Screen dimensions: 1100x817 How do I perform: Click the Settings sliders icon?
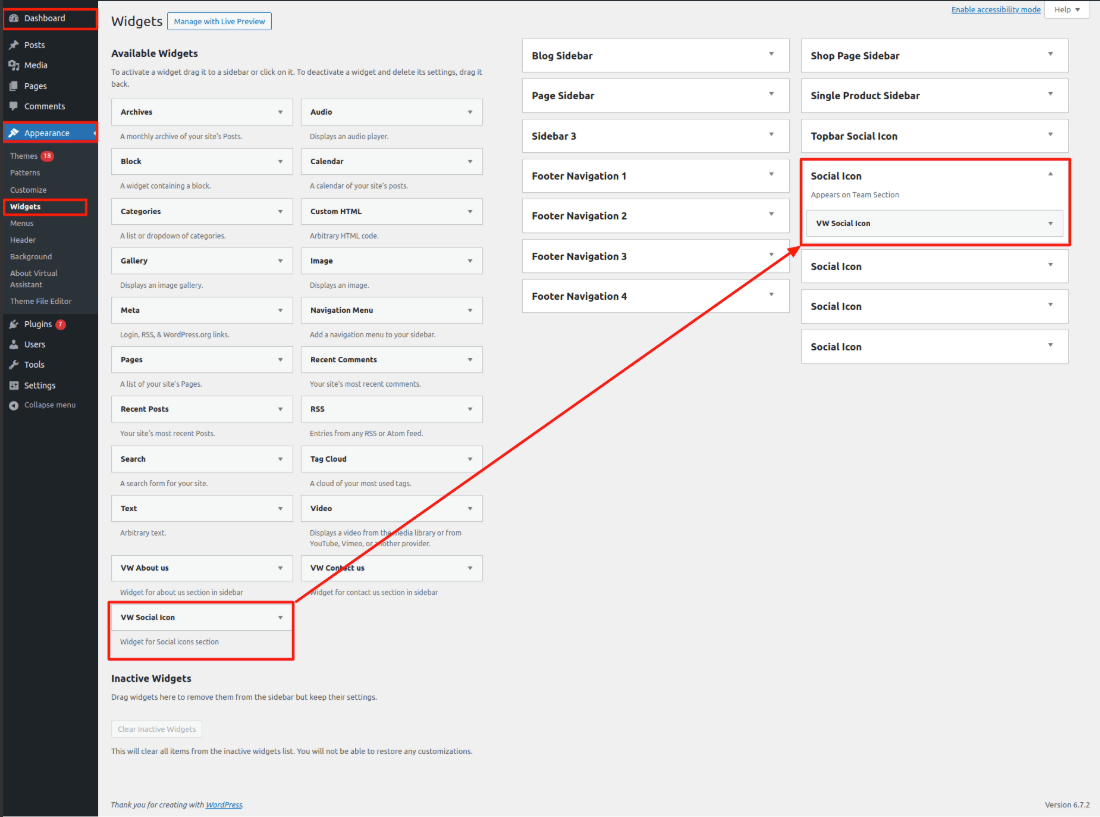coord(13,385)
